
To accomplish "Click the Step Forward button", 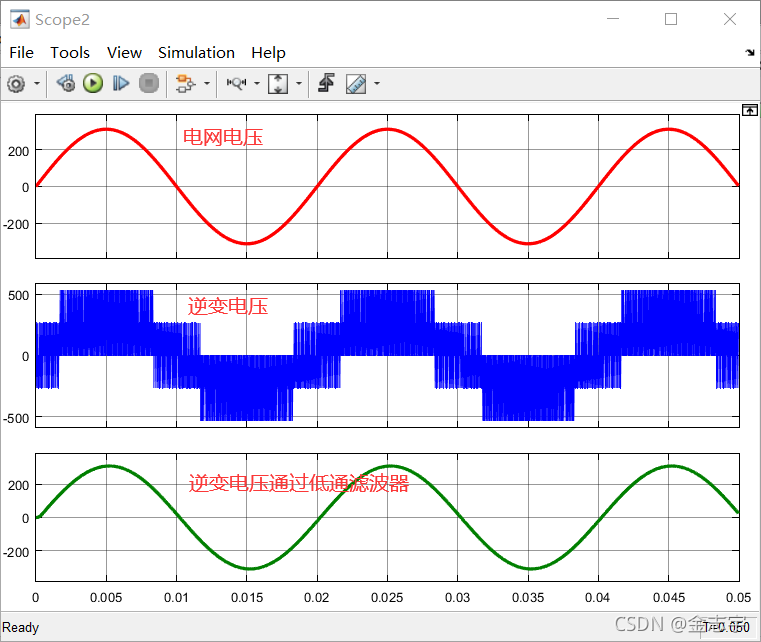I will [x=120, y=83].
